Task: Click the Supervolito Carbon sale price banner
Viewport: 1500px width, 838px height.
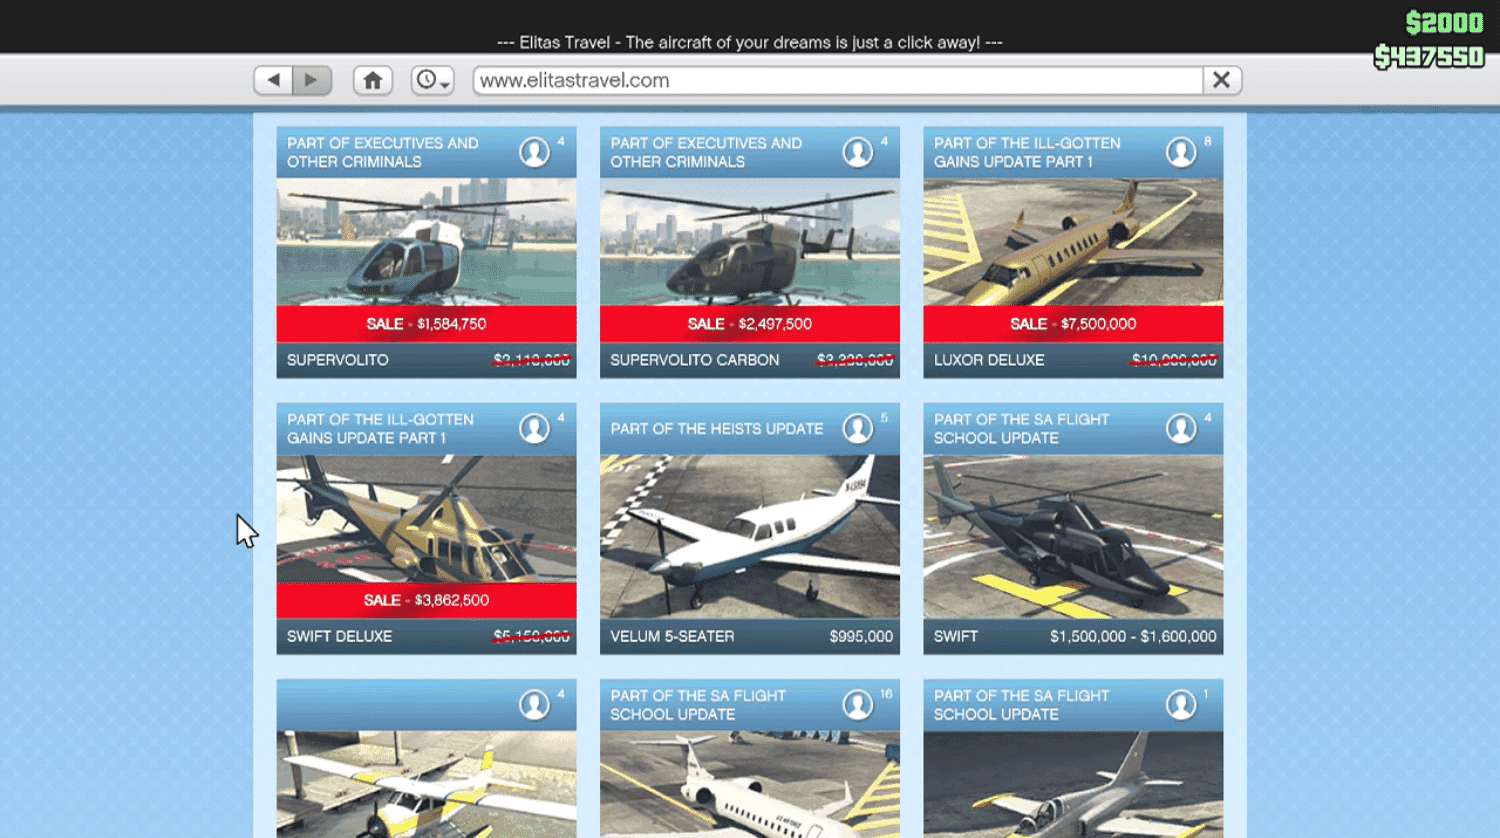Action: tap(749, 324)
